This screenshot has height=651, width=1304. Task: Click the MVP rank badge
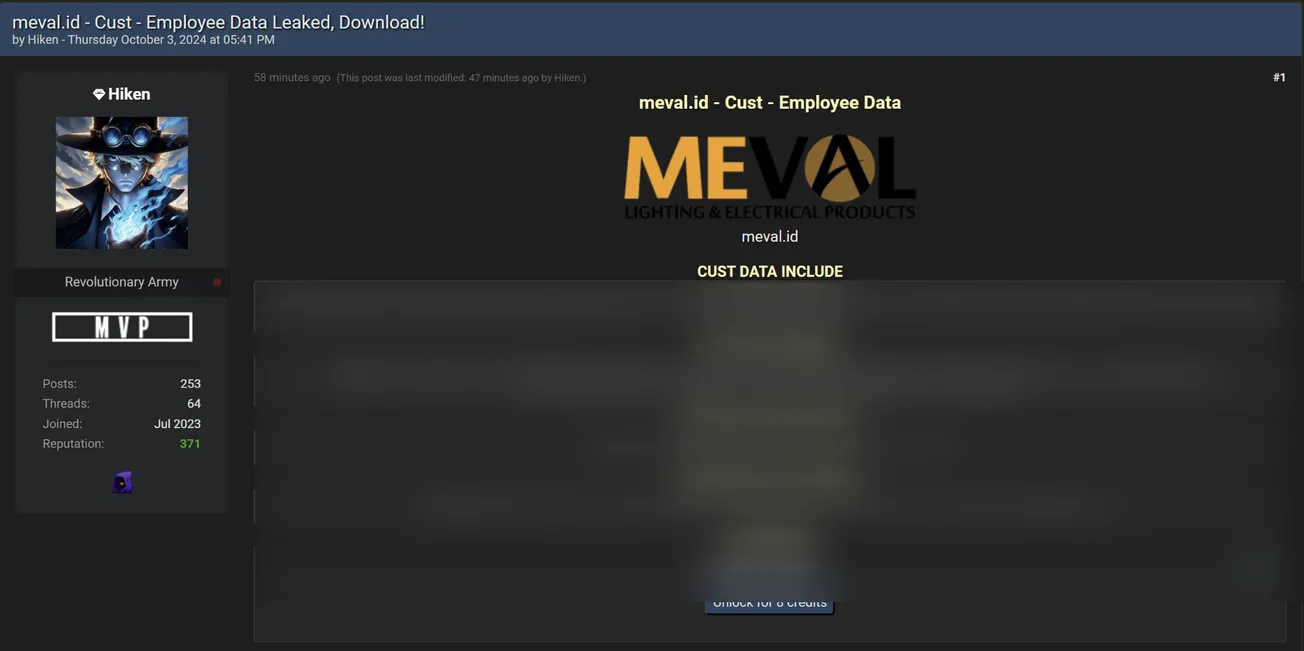[122, 327]
